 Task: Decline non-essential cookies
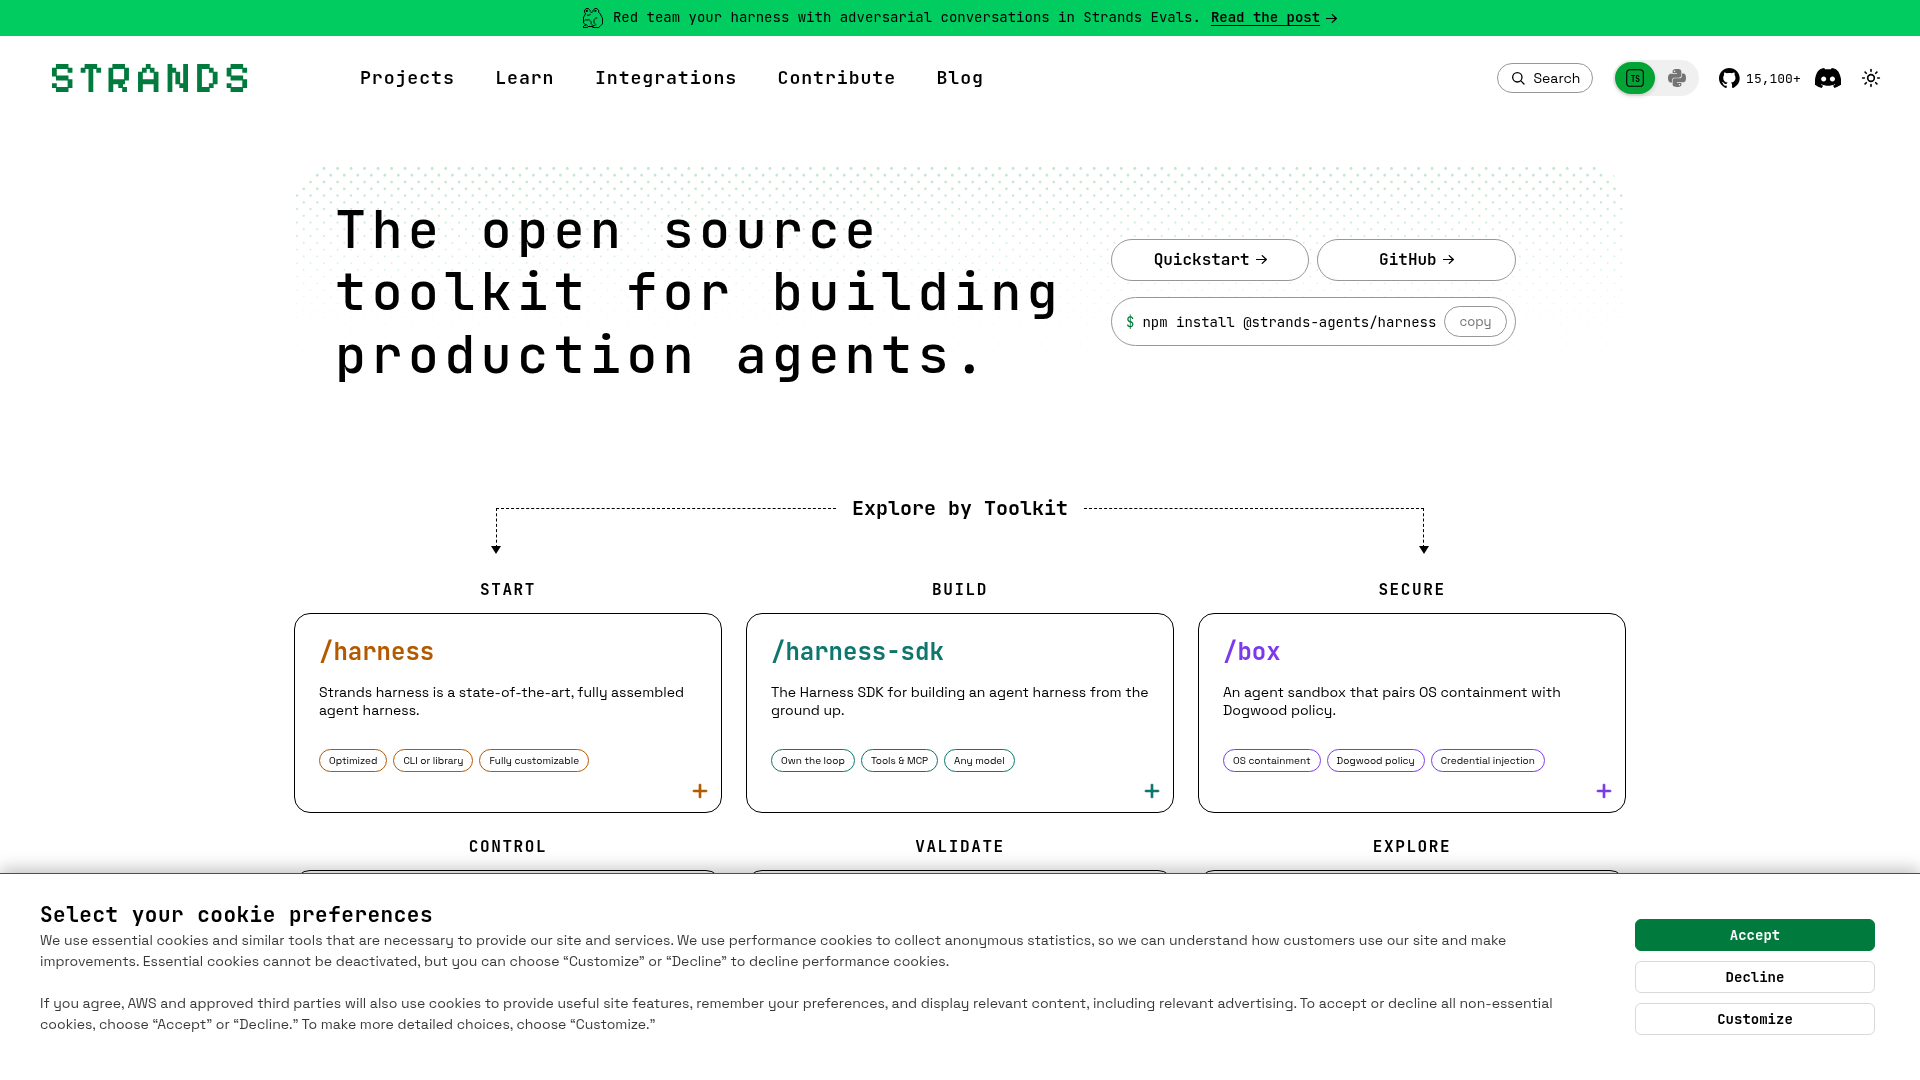pos(1755,977)
